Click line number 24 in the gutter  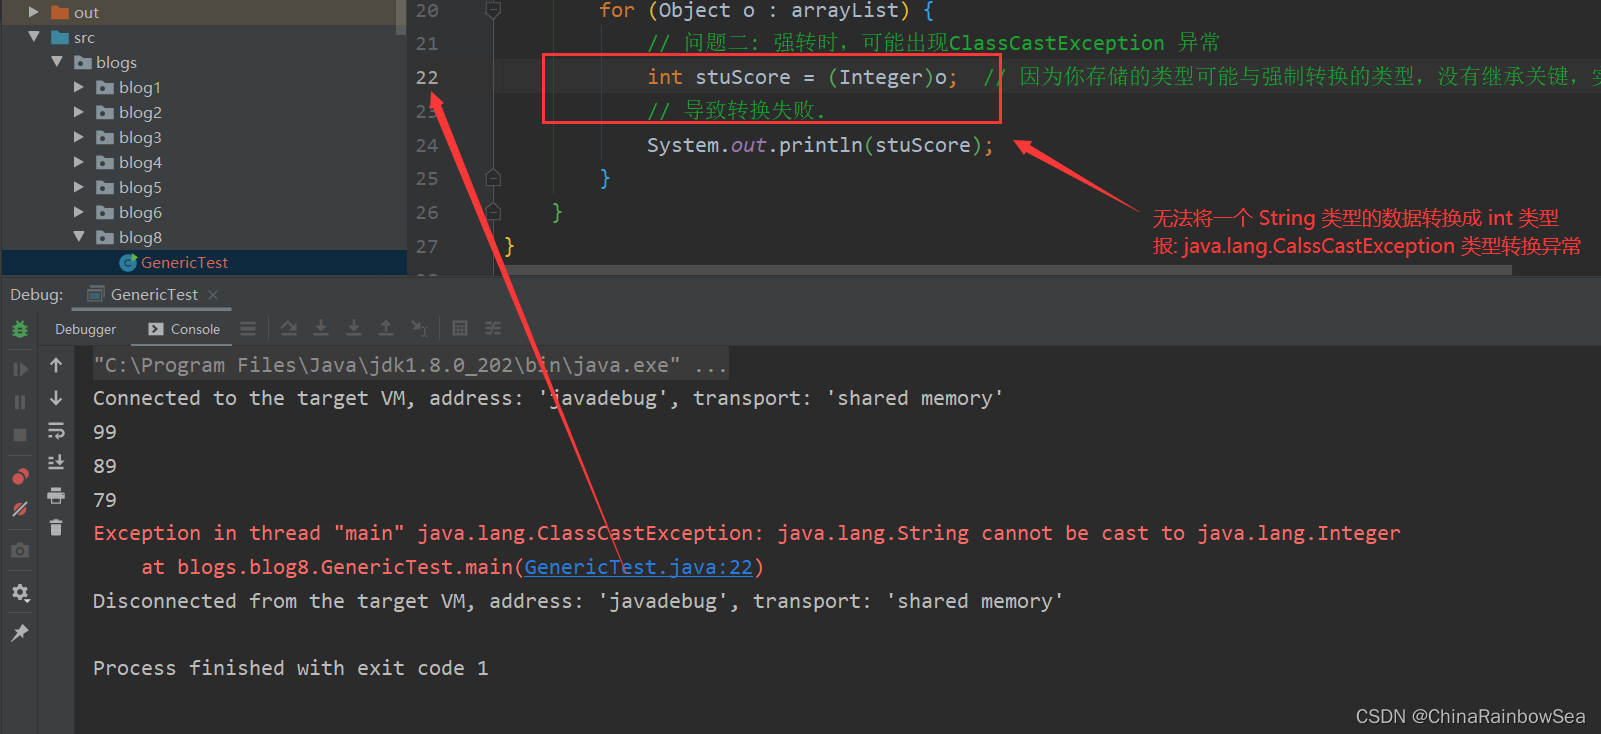(x=427, y=145)
